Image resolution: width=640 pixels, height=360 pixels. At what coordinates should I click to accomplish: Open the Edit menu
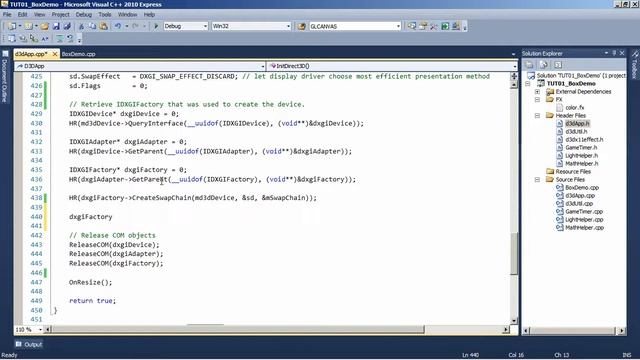22,14
